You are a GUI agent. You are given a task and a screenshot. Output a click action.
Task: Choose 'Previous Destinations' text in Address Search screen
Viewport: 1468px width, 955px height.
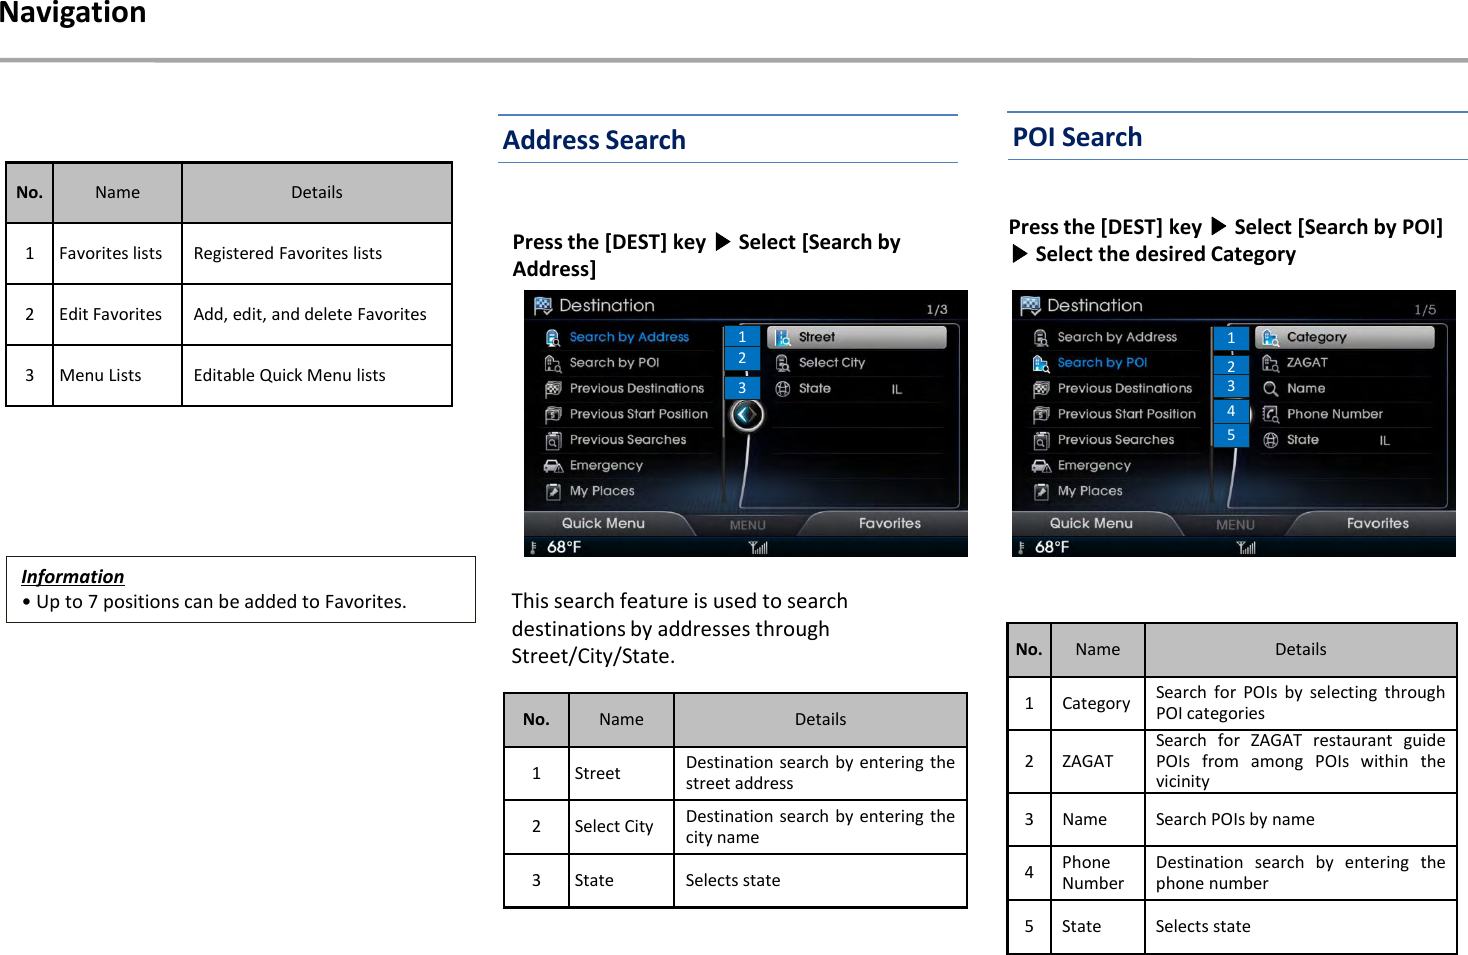(x=637, y=389)
